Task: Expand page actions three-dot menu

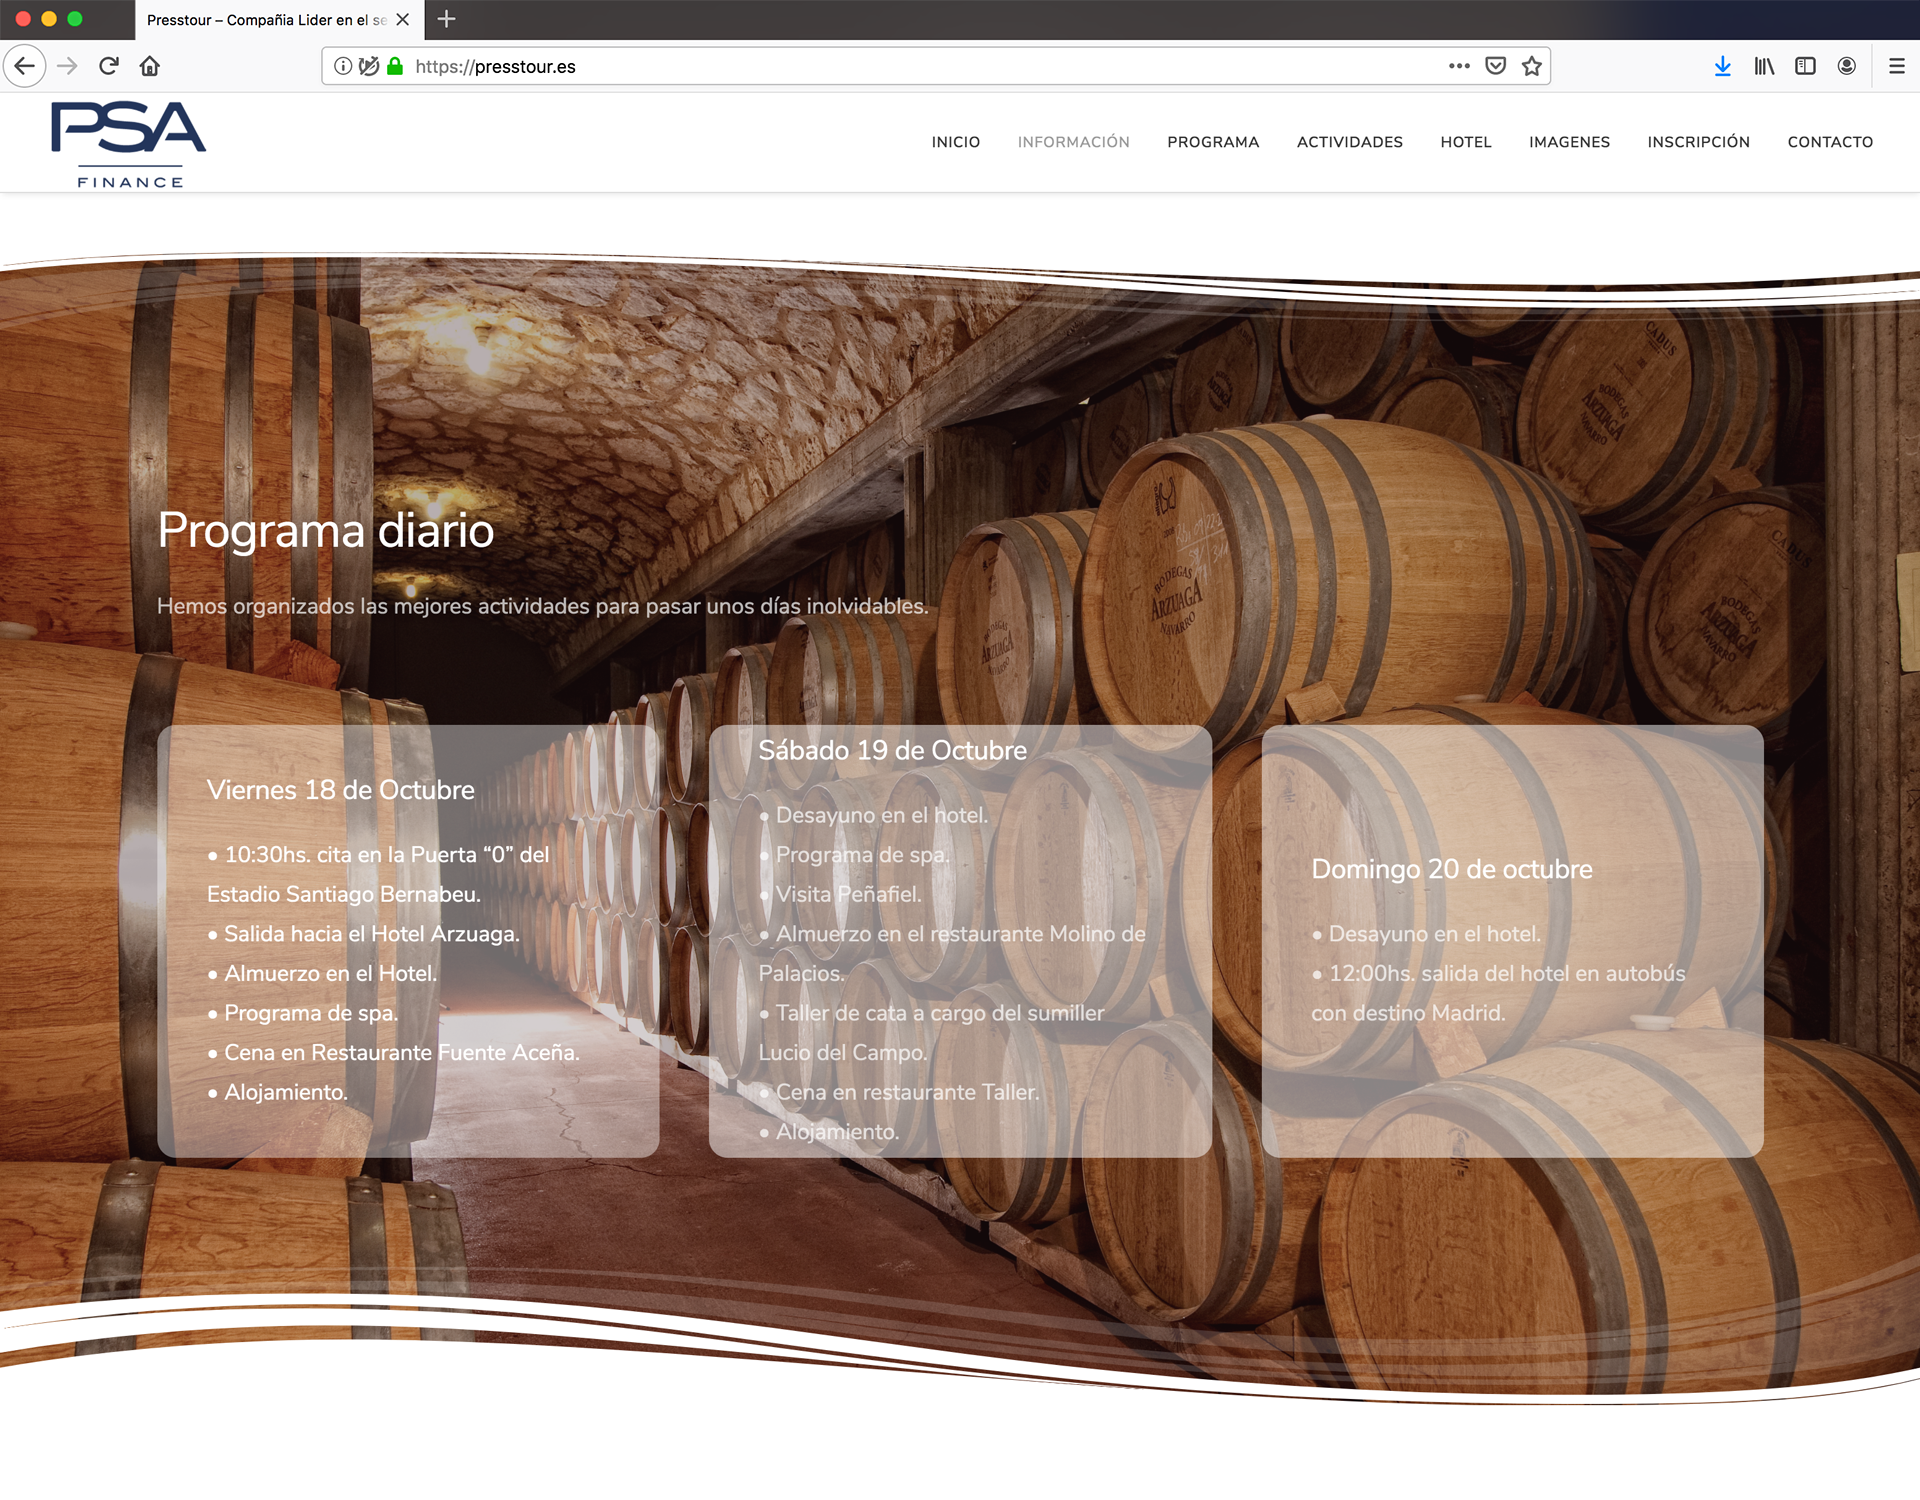Action: [x=1459, y=66]
